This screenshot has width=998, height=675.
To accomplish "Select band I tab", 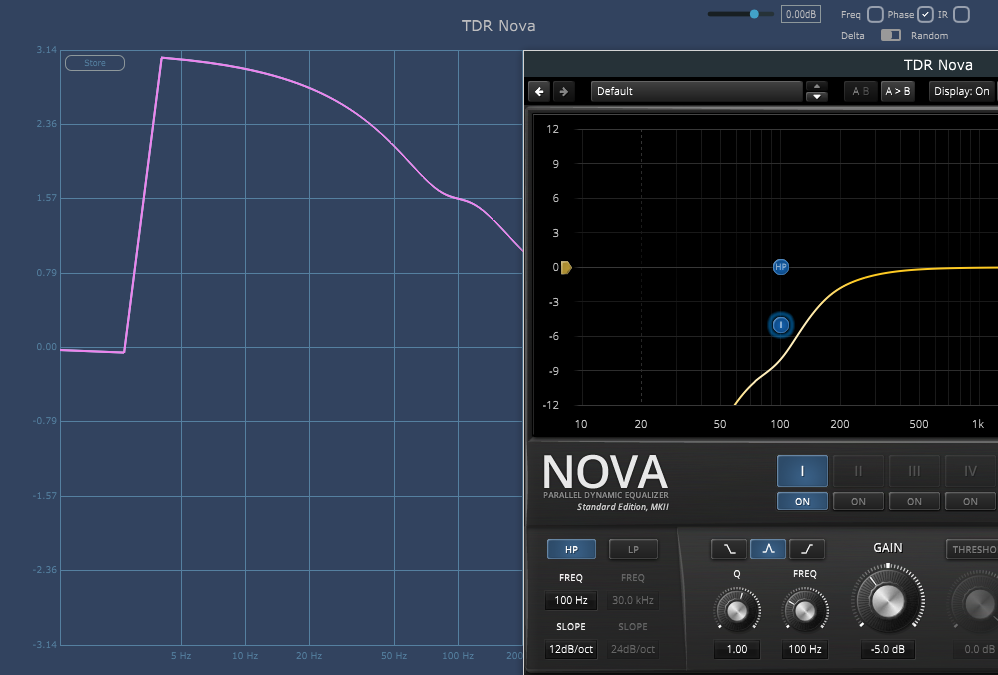I will tap(802, 471).
